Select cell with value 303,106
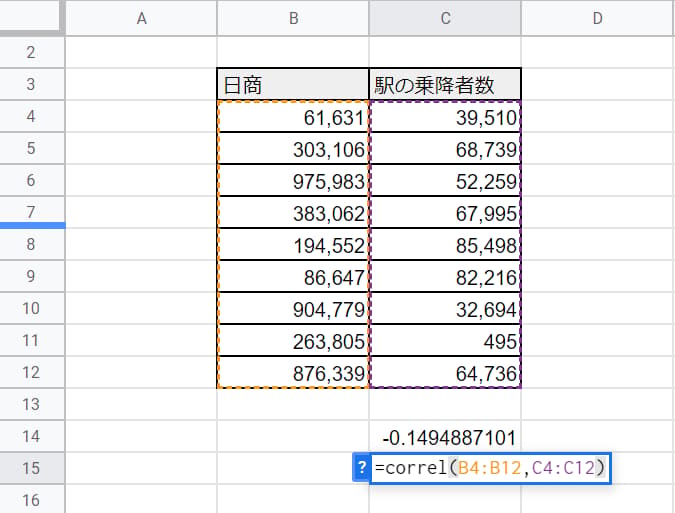 click(x=293, y=148)
